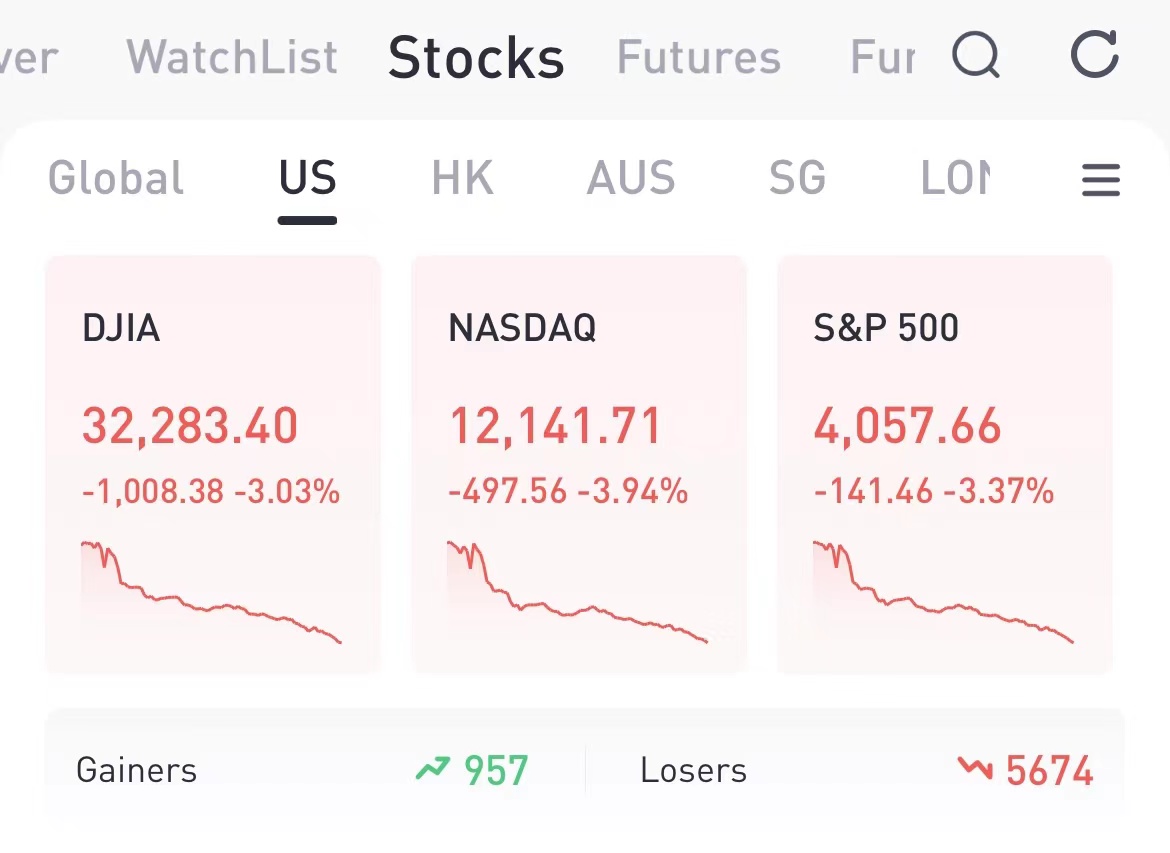Select the Stocks tab
Viewport: 1170px width, 853px height.
476,57
